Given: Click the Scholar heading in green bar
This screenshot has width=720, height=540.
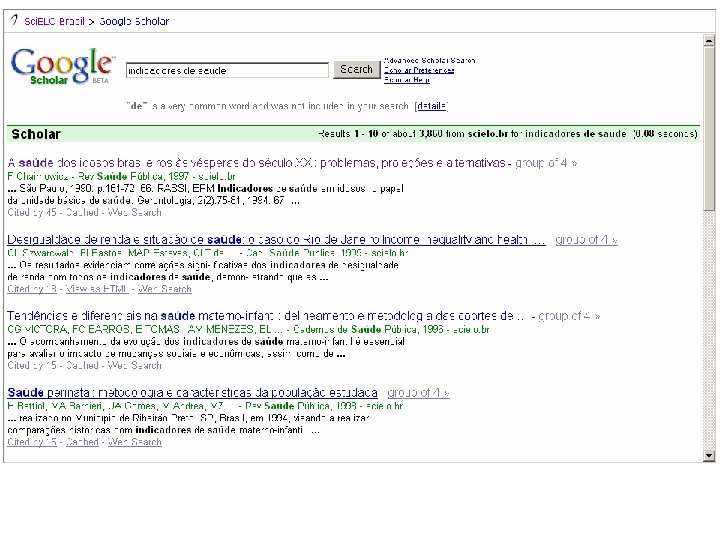Looking at the screenshot, I should (36, 134).
